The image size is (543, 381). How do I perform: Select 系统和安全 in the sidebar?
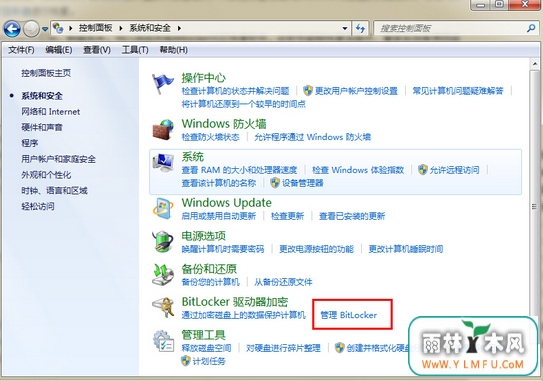pyautogui.click(x=42, y=96)
